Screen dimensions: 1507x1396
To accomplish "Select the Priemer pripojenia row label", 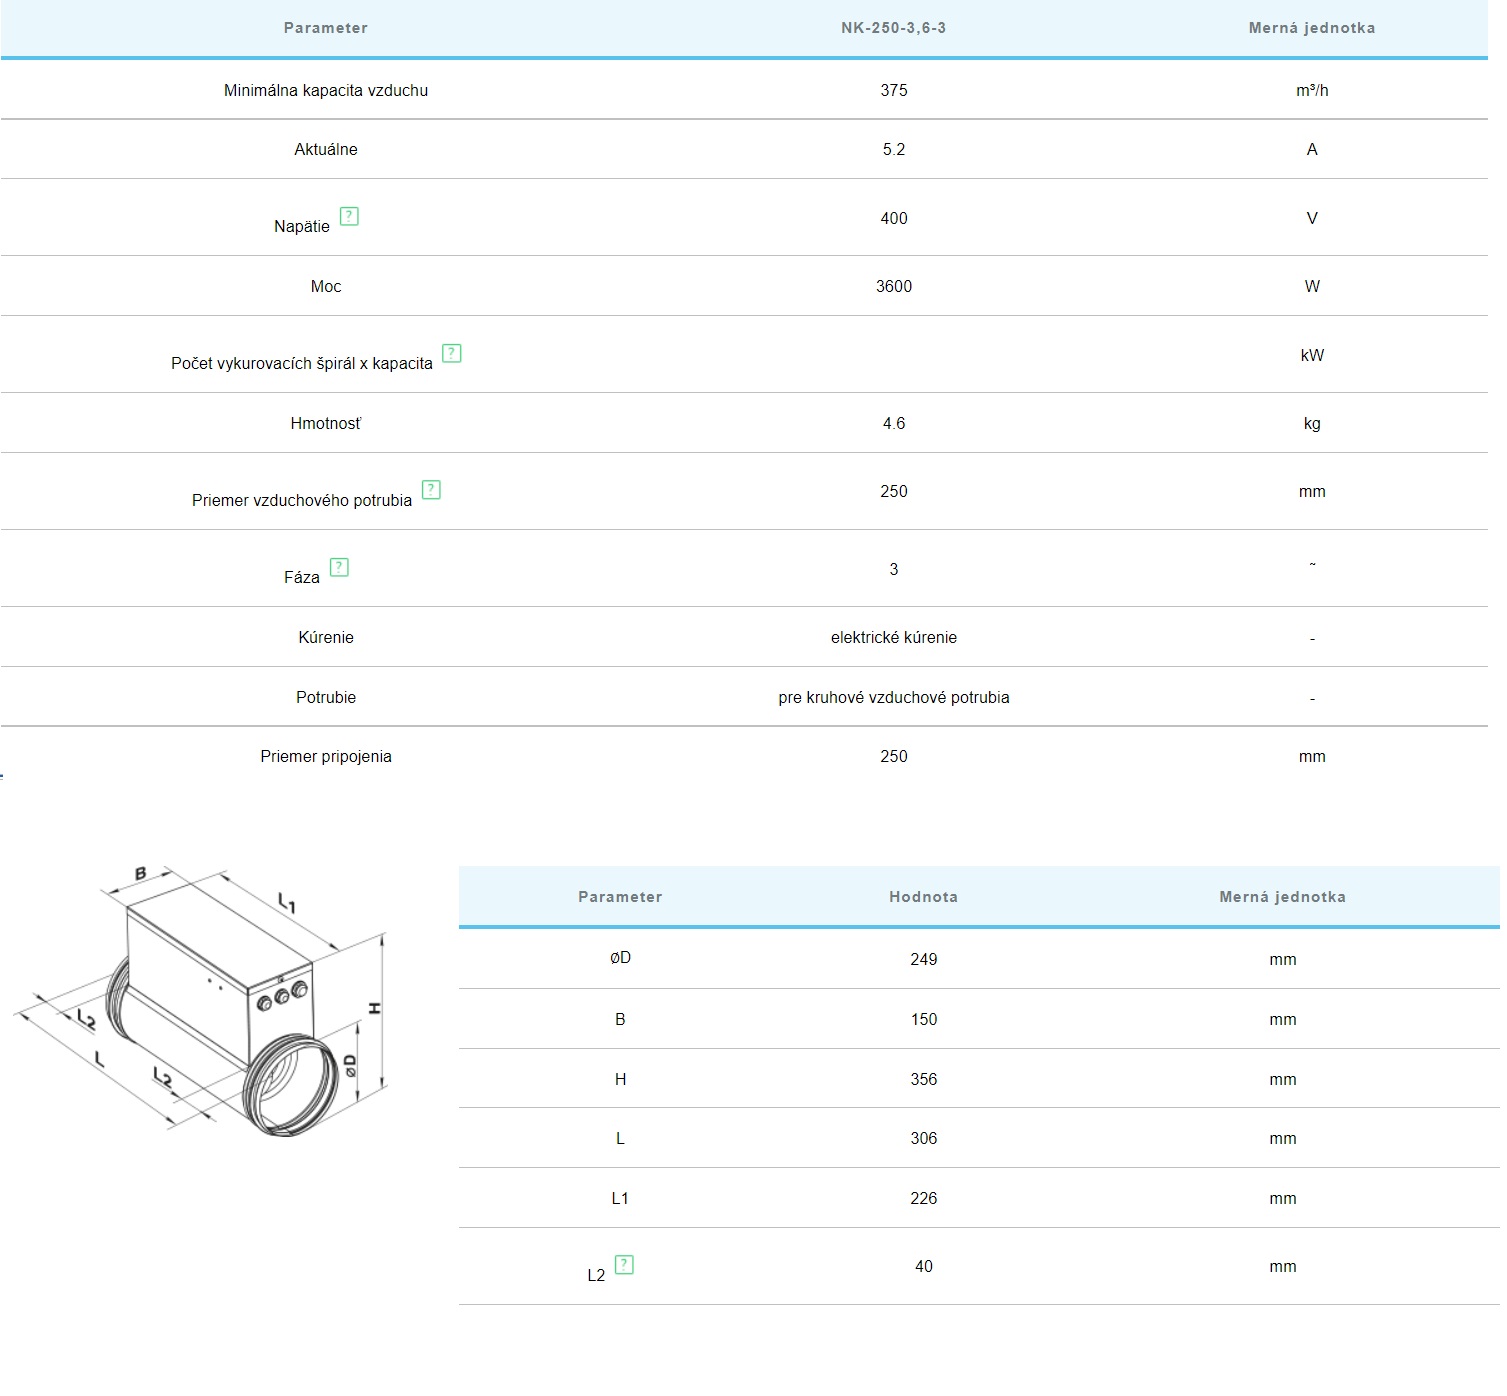I will tap(325, 756).
